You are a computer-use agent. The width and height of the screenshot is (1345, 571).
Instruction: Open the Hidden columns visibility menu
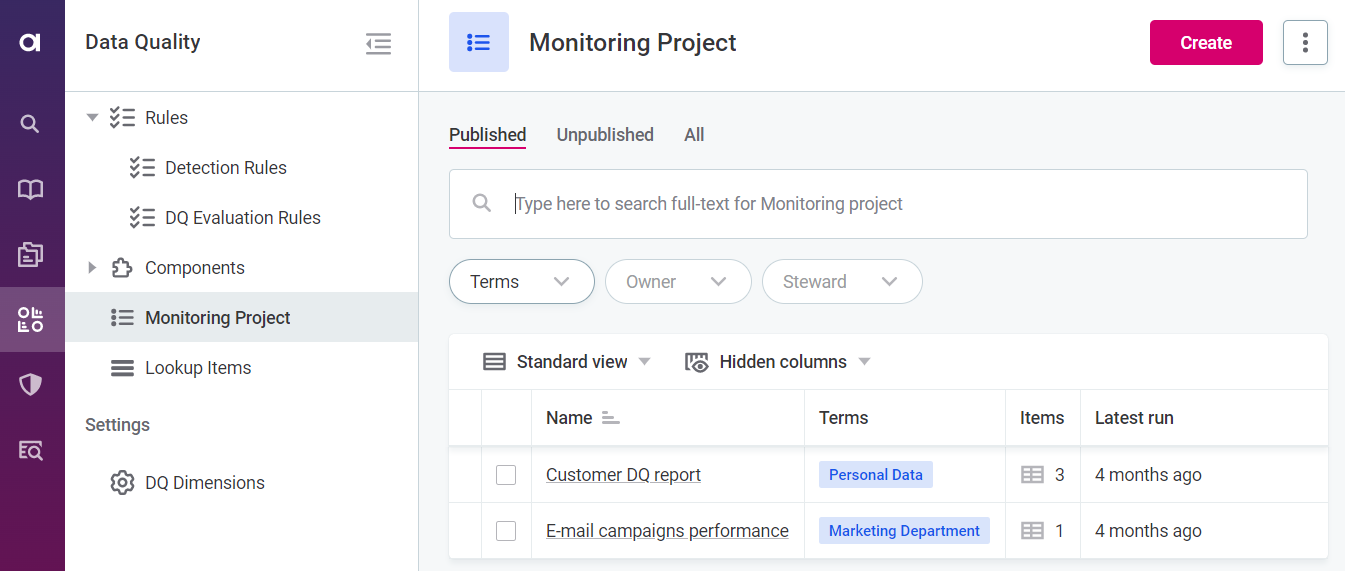[777, 362]
